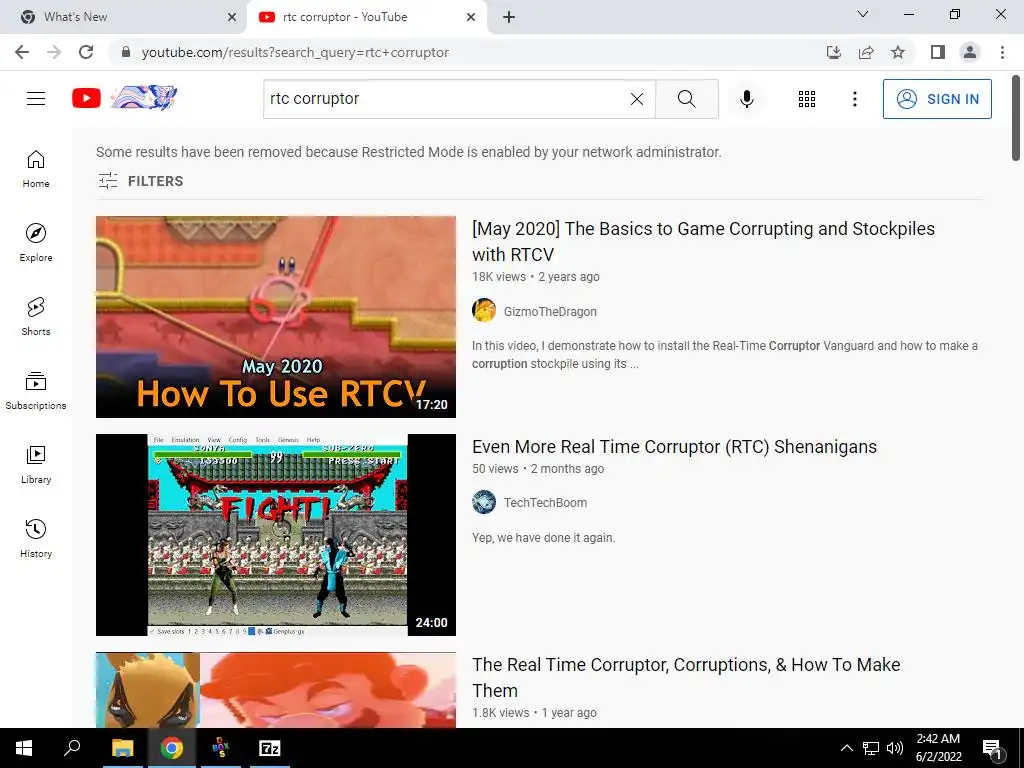Viewport: 1024px width, 768px height.
Task: Clear the search box with the X
Action: pyautogui.click(x=637, y=99)
